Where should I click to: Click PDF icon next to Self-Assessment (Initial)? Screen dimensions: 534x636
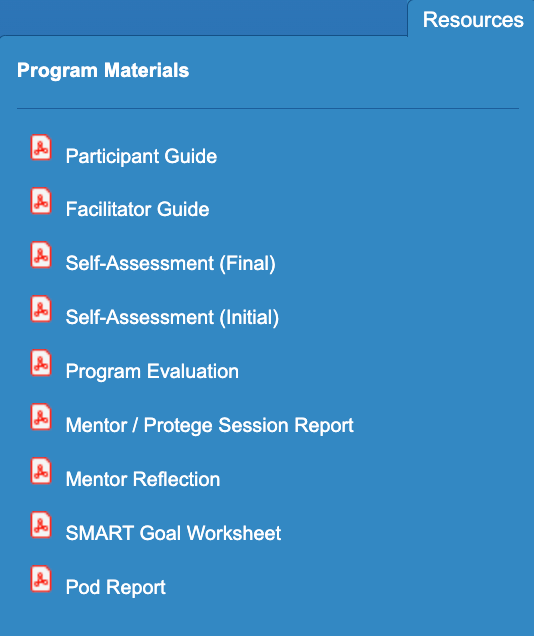[x=41, y=309]
